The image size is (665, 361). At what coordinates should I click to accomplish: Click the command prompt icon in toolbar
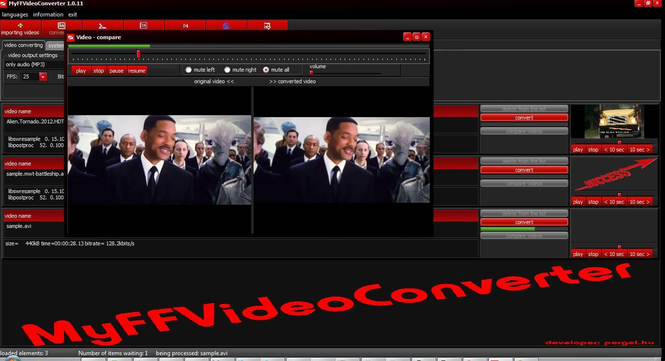click(x=103, y=26)
